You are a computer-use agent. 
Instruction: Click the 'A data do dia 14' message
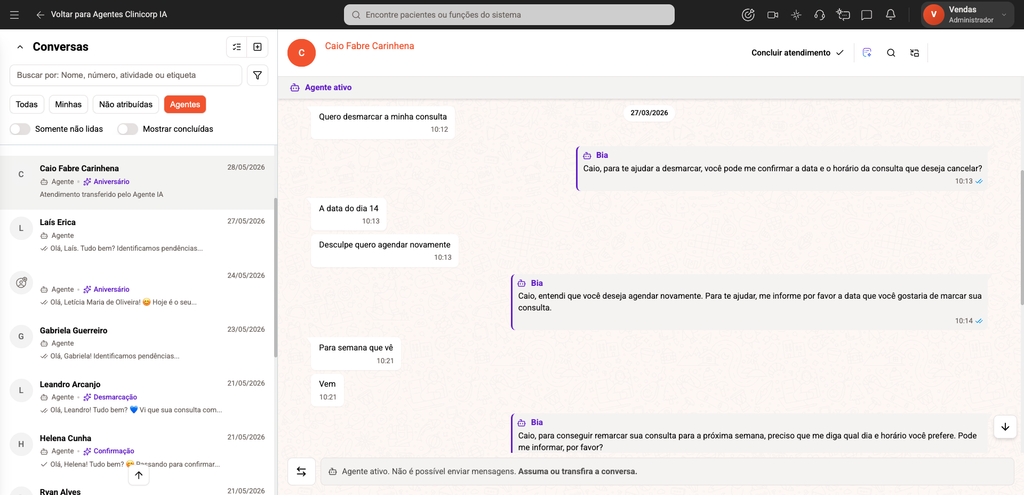[349, 214]
